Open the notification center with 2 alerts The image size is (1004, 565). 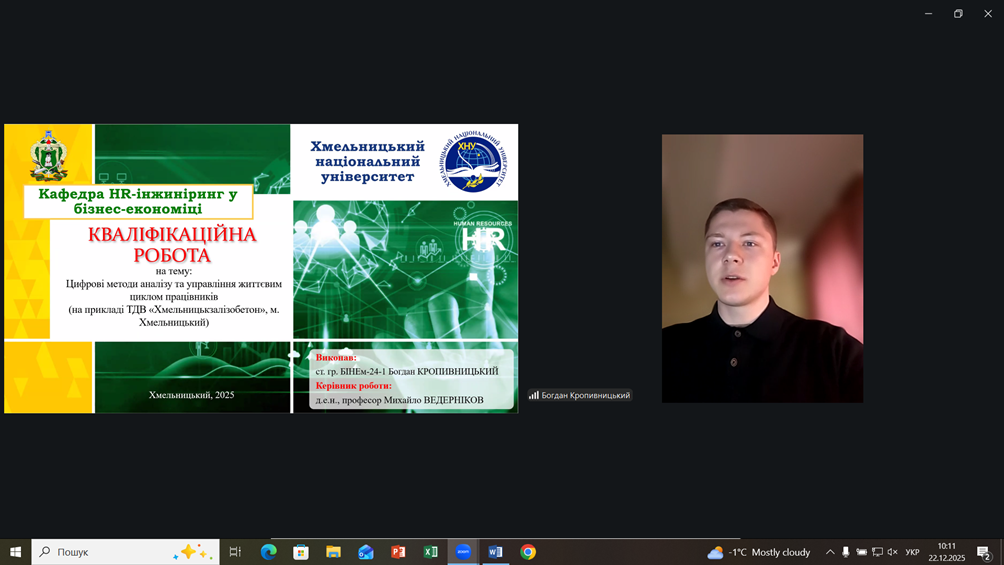(984, 552)
